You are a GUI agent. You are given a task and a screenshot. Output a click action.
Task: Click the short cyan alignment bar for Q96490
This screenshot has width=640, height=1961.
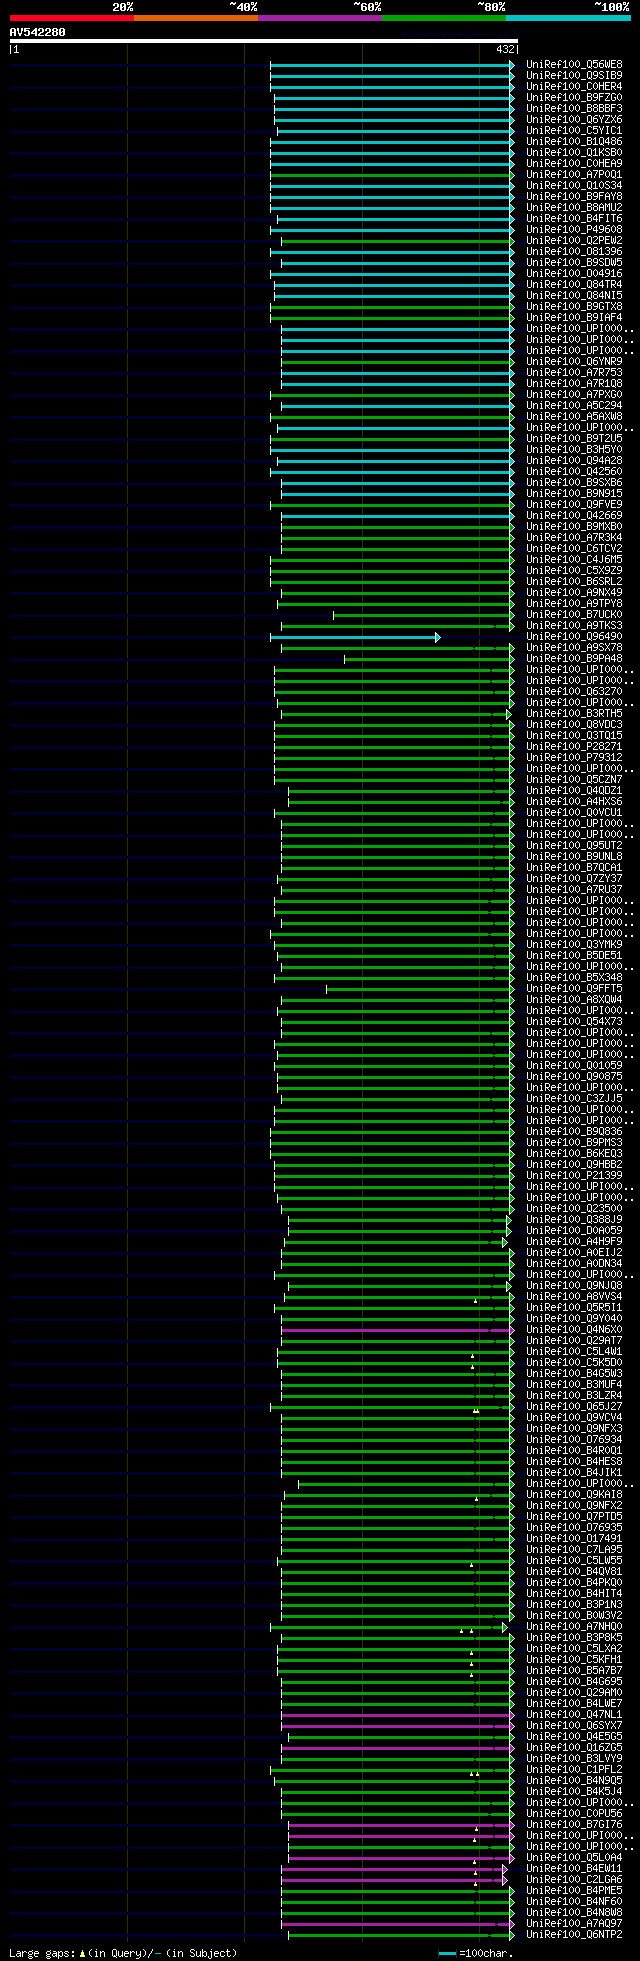[352, 637]
